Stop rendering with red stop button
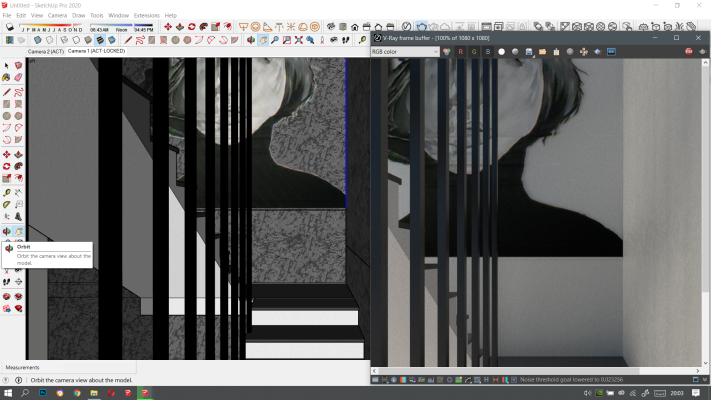711x400 pixels. (689, 52)
